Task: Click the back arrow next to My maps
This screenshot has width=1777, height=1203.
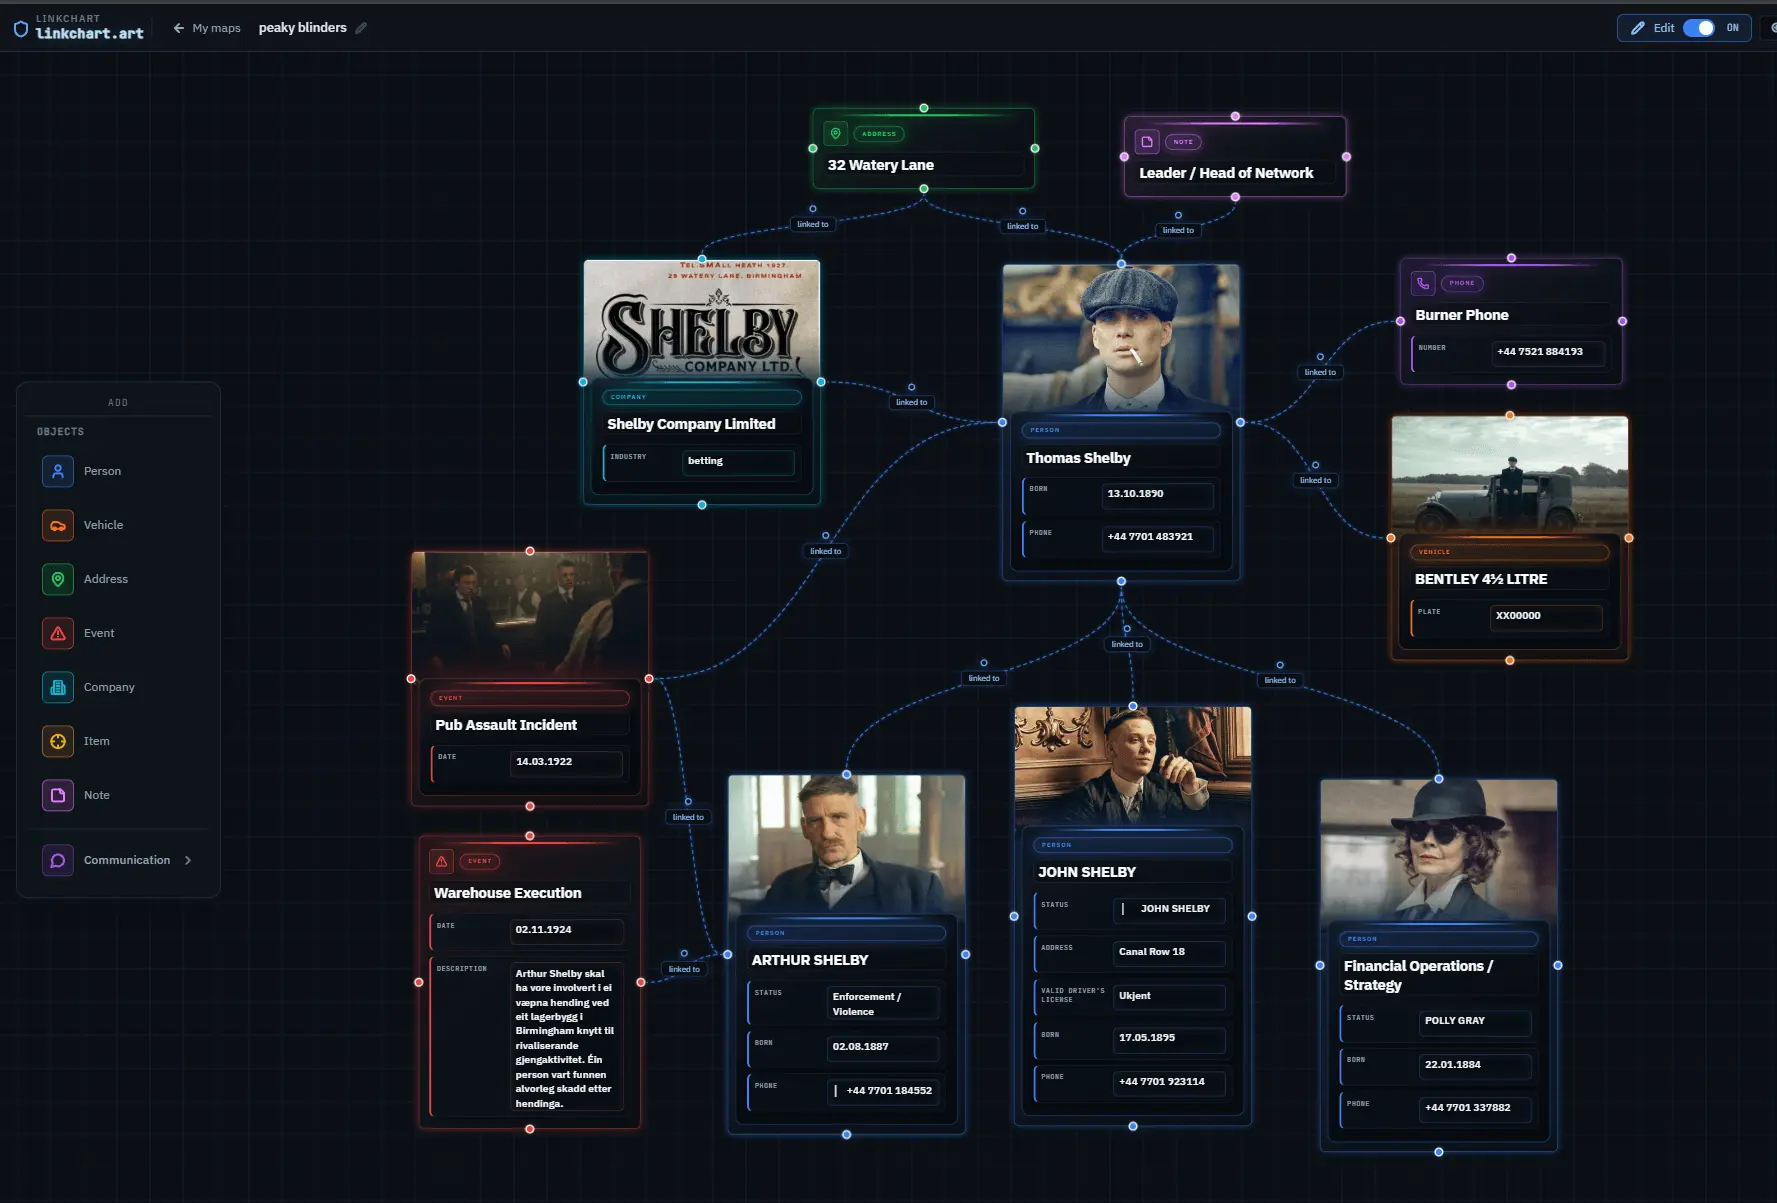Action: click(179, 28)
